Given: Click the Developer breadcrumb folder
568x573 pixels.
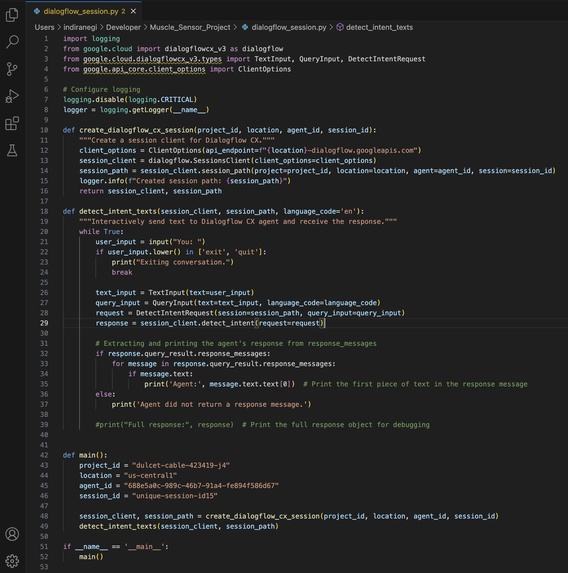Looking at the screenshot, I should point(123,27).
